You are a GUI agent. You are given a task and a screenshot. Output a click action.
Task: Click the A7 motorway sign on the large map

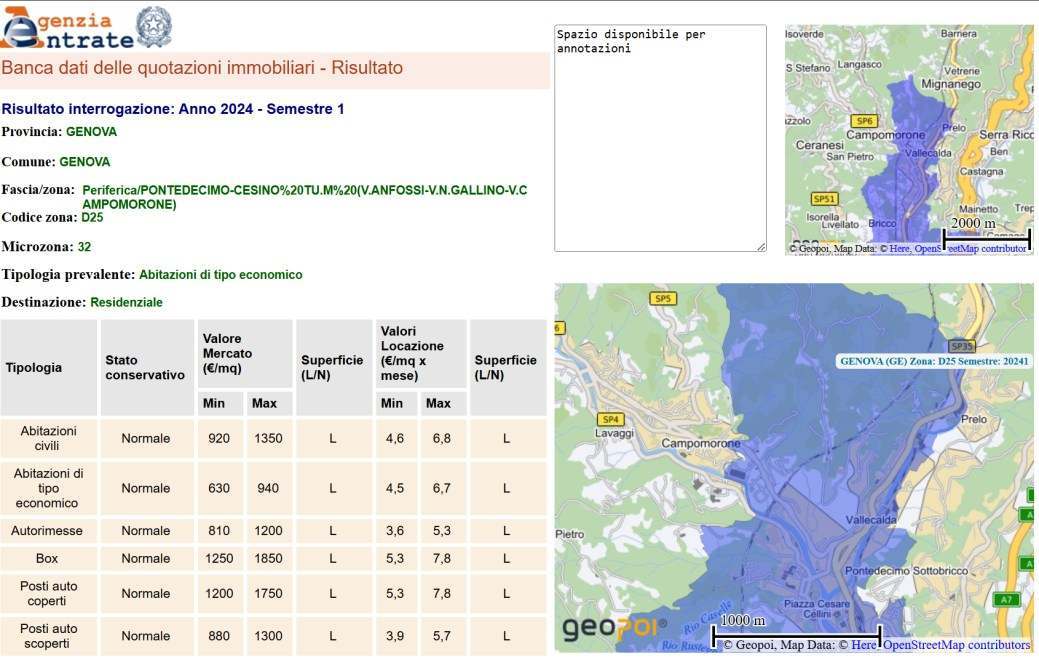click(x=1004, y=599)
